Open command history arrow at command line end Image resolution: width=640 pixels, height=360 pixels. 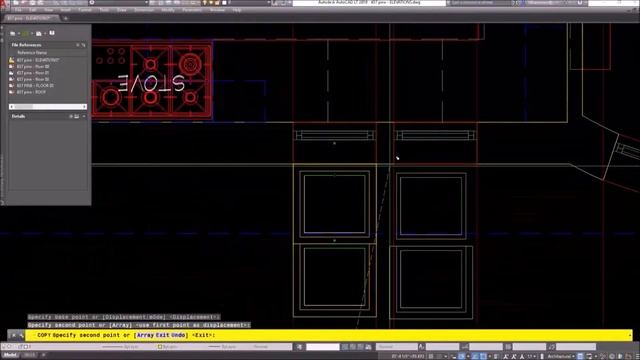coord(630,335)
